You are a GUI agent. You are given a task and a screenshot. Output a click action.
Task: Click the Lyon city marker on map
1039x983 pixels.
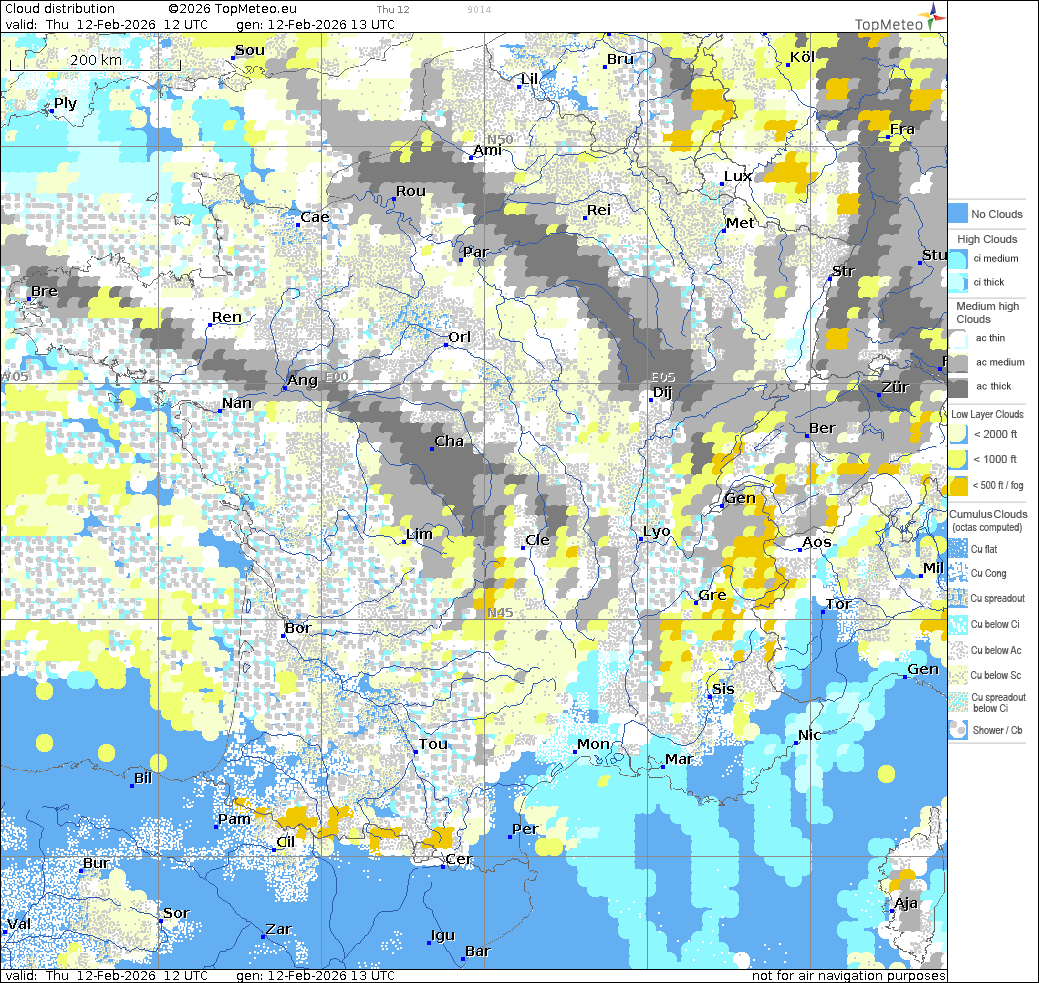coord(641,540)
